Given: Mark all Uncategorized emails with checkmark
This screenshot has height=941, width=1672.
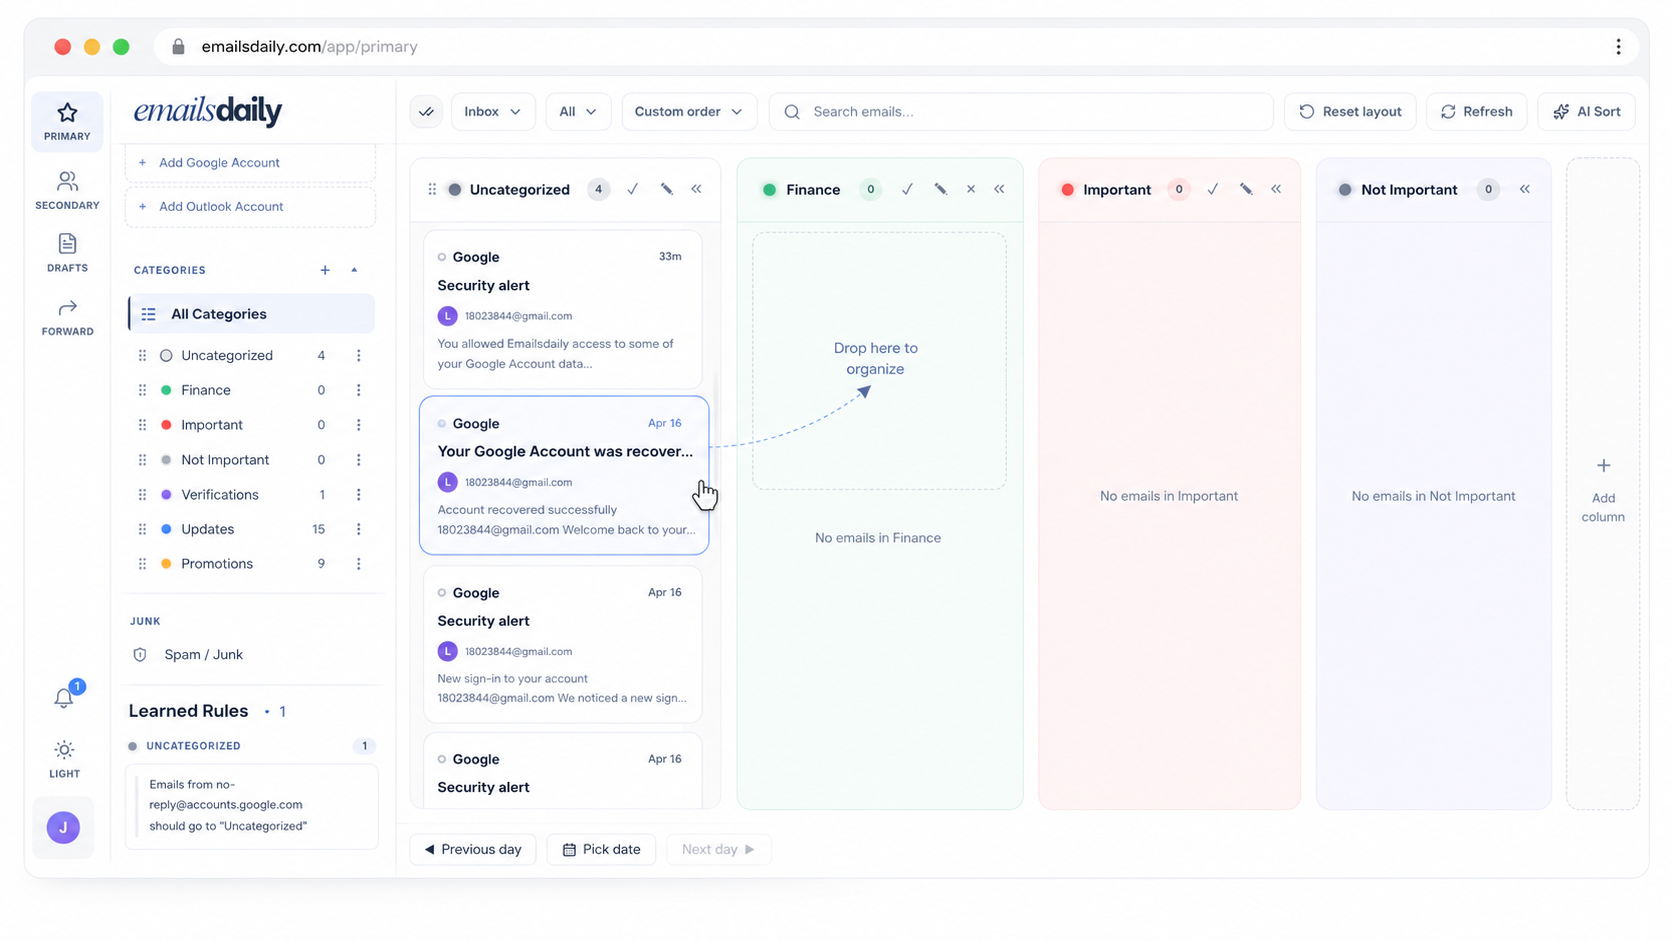Looking at the screenshot, I should 633,189.
